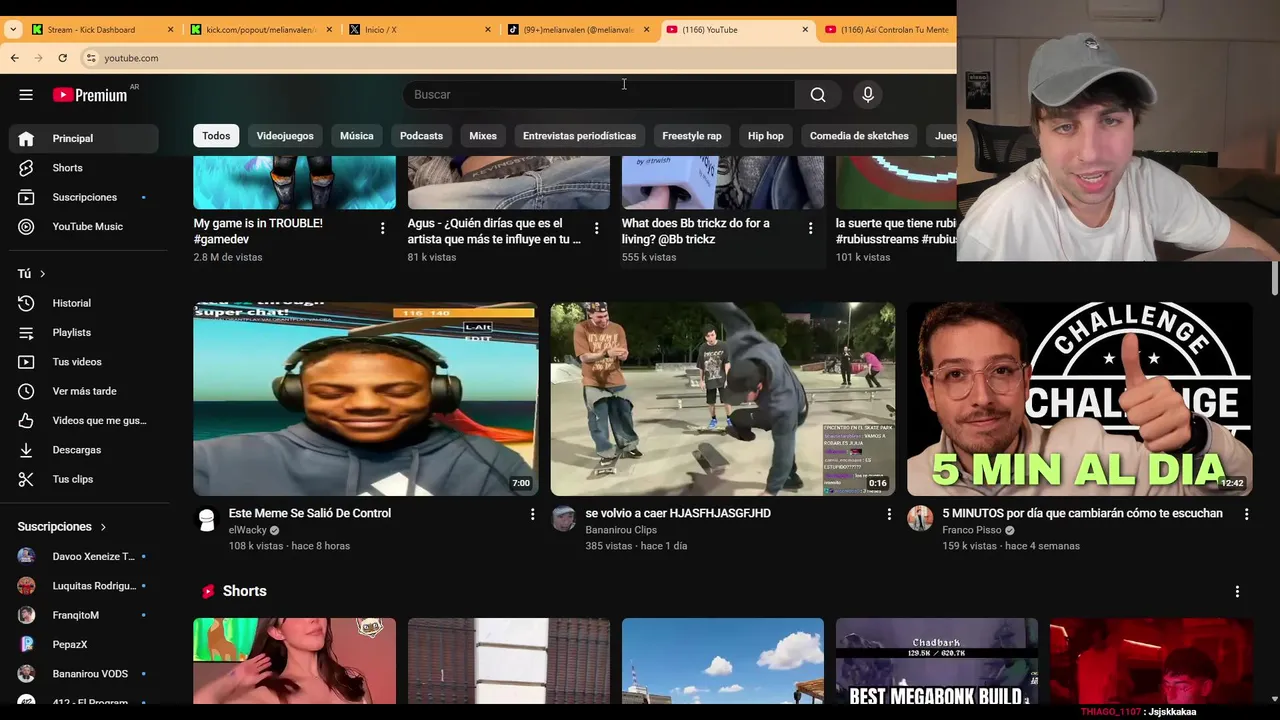Switch to Inicio / X browser tab
Image resolution: width=1280 pixels, height=720 pixels.
pos(420,30)
